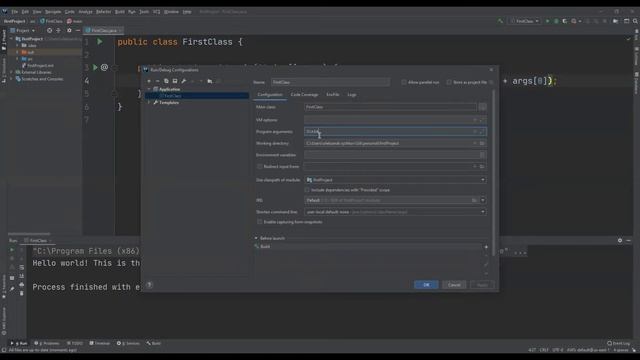Screen dimensions: 640x360
Task: Open the JRE dropdown arrow
Action: coord(483,200)
